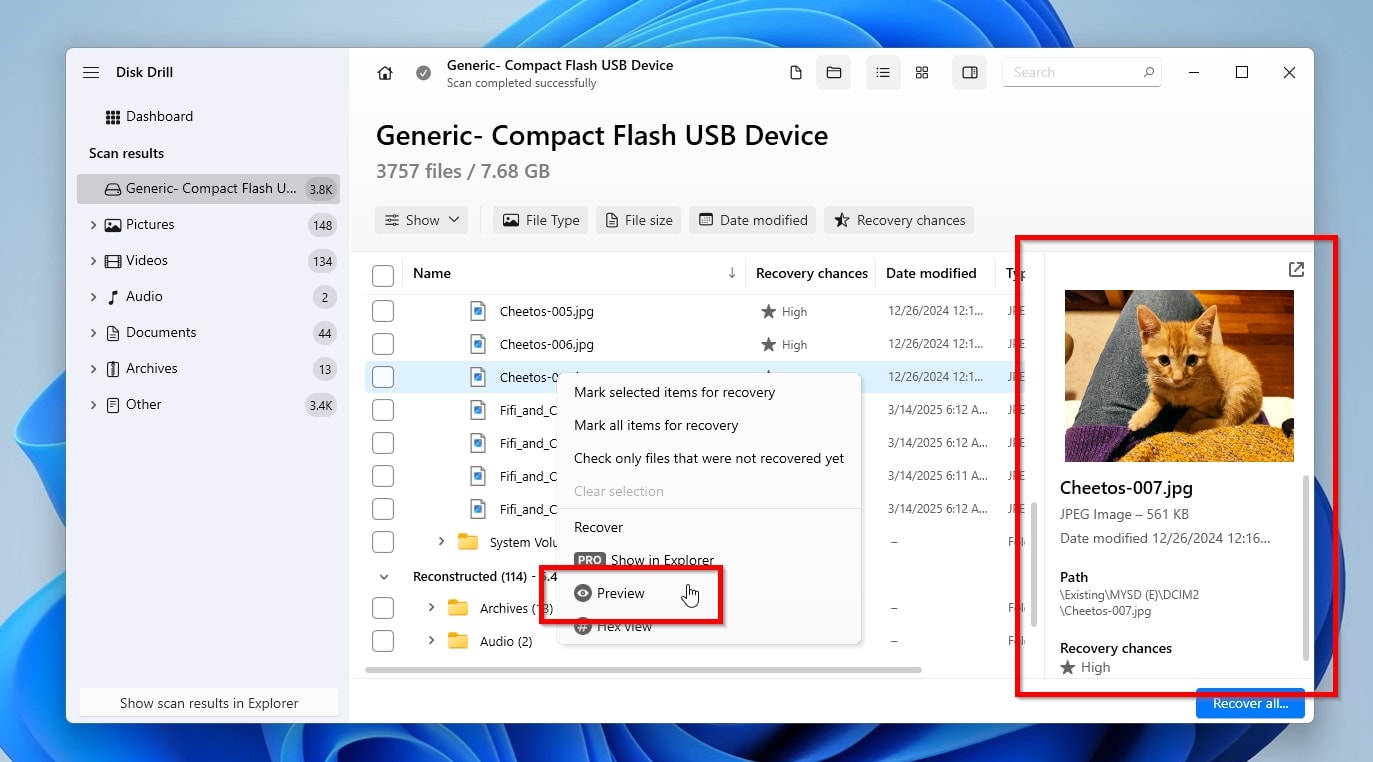
Task: Toggle the preview panel icon
Action: click(969, 73)
